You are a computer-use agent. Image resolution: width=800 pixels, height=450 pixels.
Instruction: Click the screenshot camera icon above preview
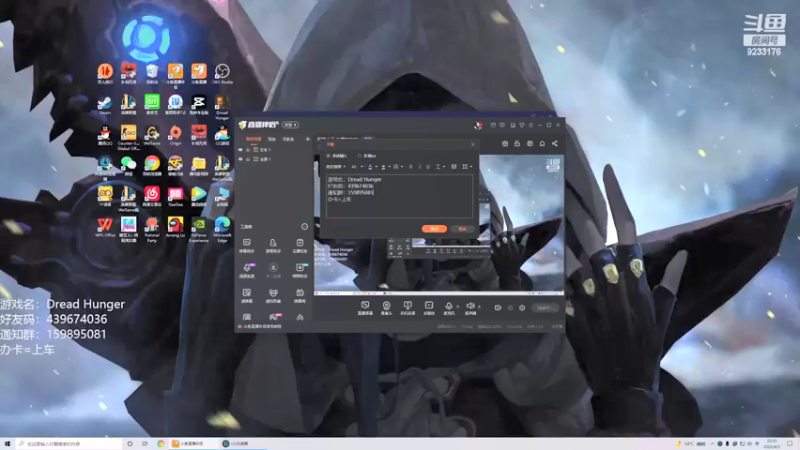click(505, 144)
